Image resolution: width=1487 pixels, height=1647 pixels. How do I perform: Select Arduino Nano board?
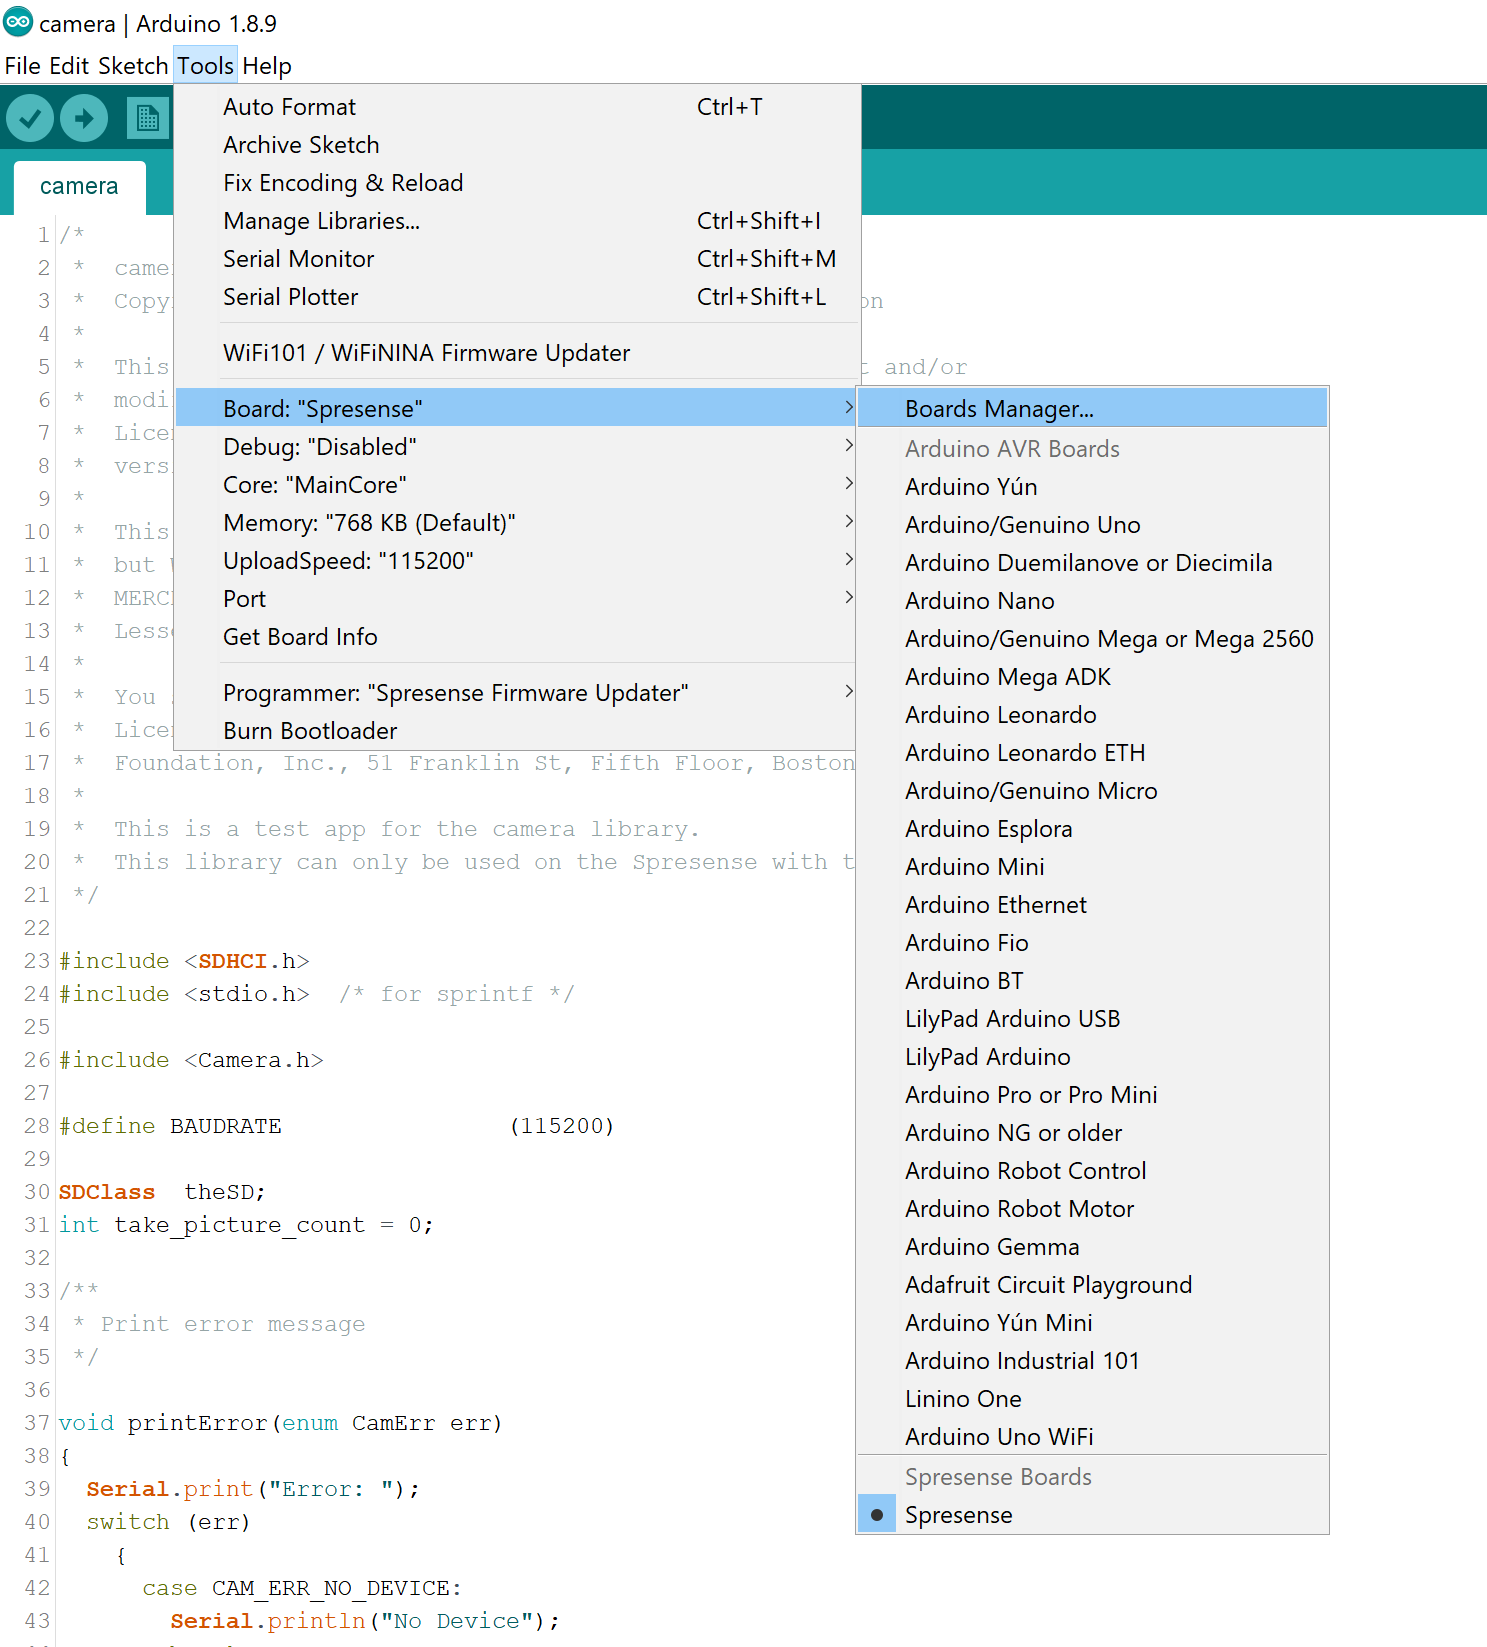(1092, 600)
